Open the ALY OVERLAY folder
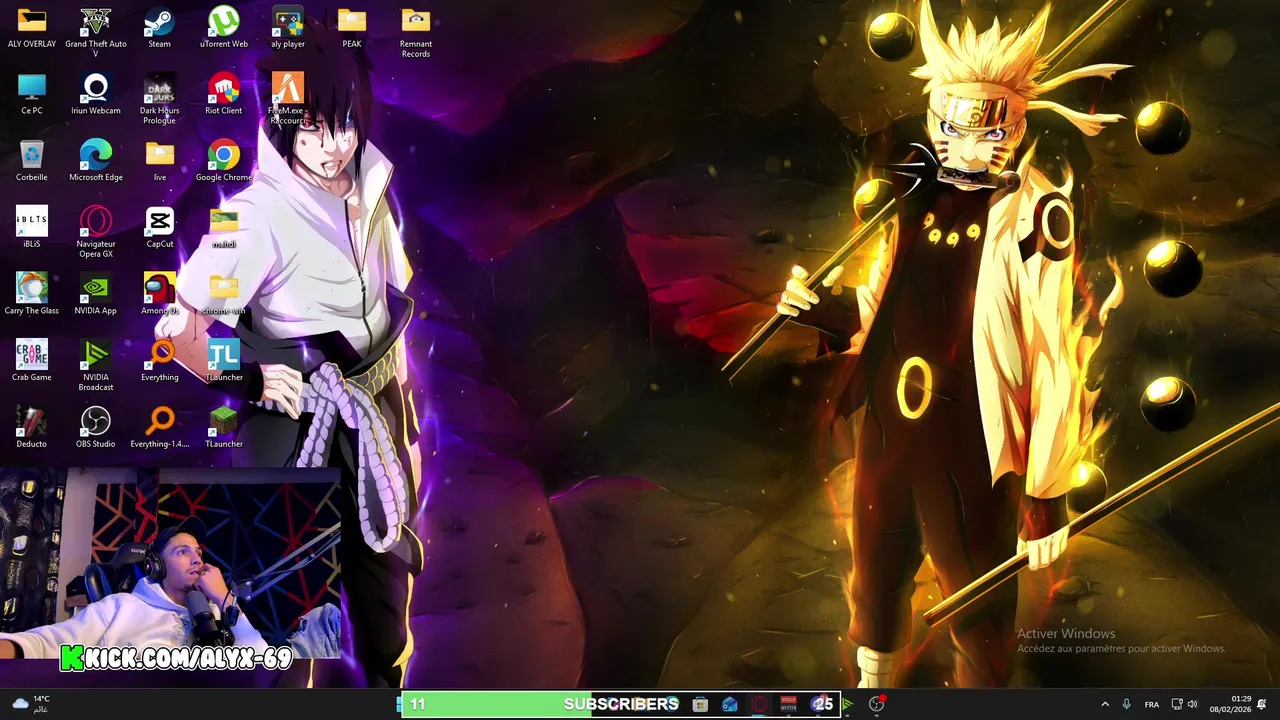1280x720 pixels. 32,28
